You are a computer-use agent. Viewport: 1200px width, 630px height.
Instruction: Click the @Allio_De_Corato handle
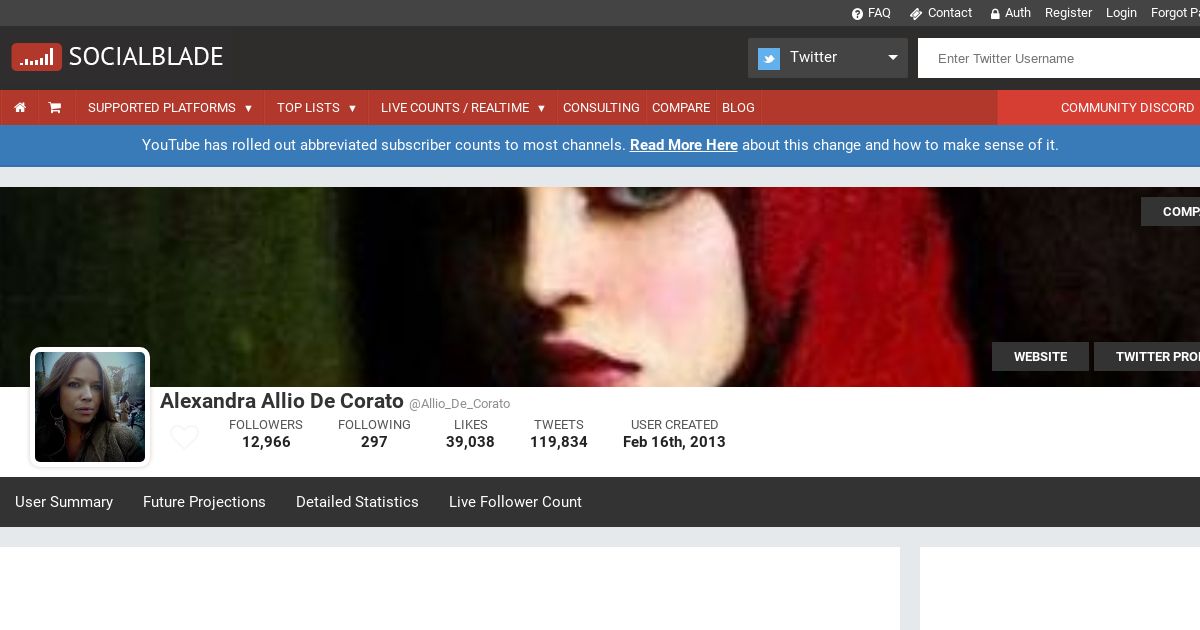point(459,404)
